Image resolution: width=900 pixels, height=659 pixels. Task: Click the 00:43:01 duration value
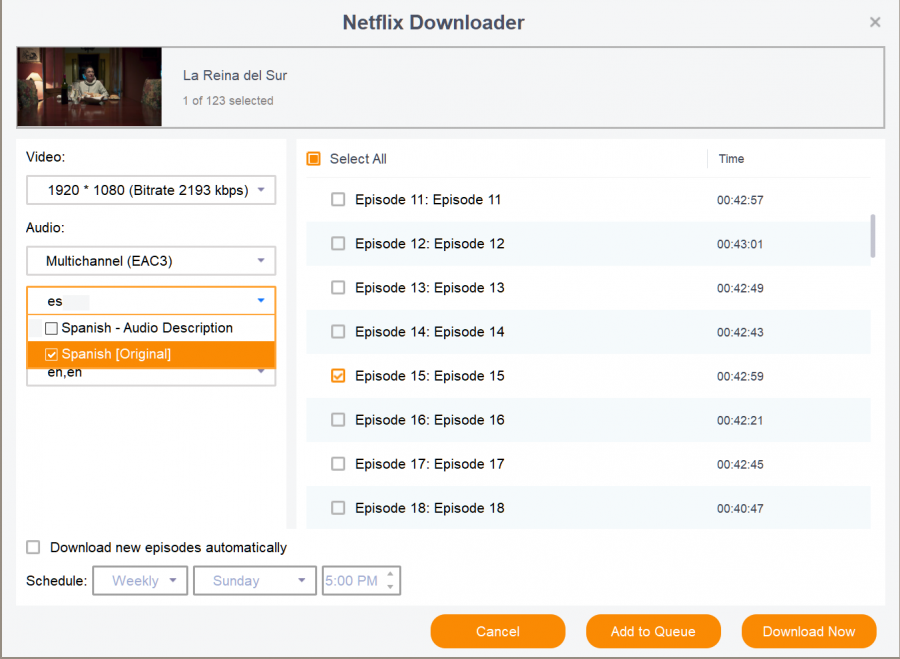(740, 245)
